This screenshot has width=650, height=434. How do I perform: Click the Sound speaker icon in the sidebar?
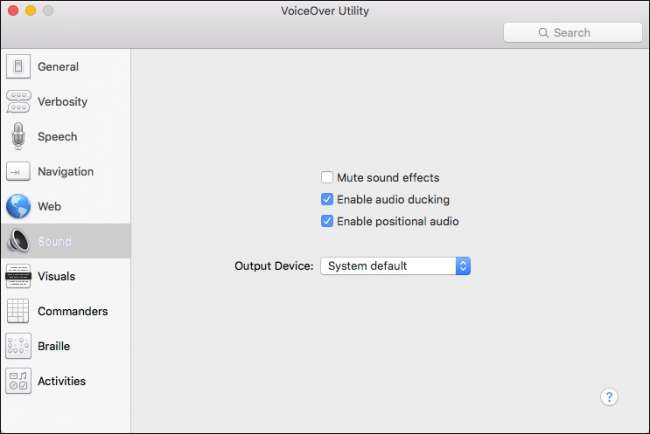pyautogui.click(x=18, y=241)
